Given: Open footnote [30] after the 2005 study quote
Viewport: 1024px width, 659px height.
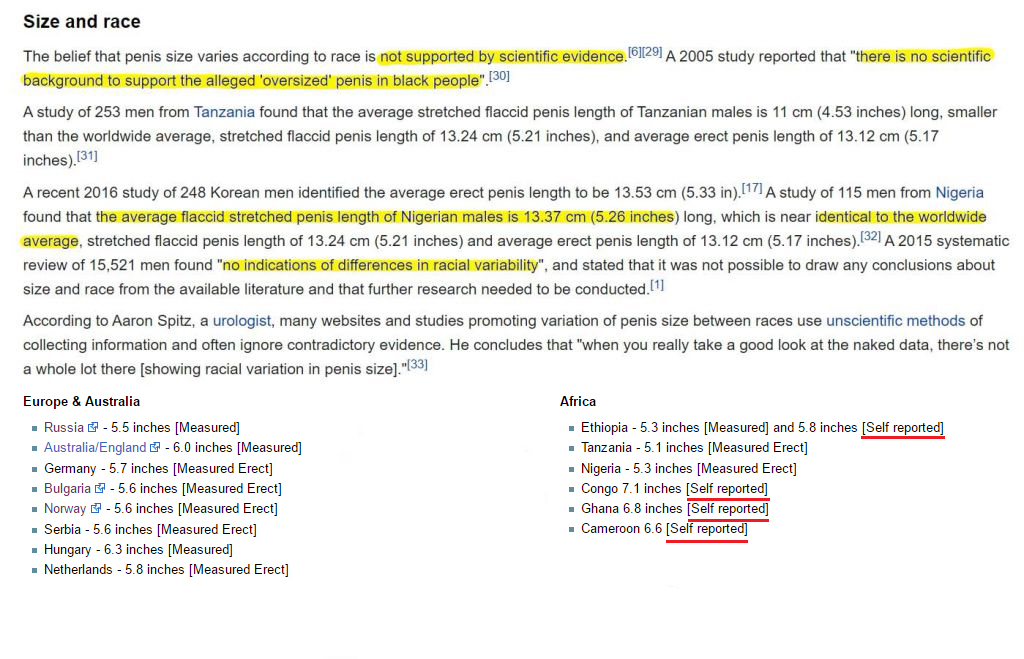Looking at the screenshot, I should [x=499, y=76].
